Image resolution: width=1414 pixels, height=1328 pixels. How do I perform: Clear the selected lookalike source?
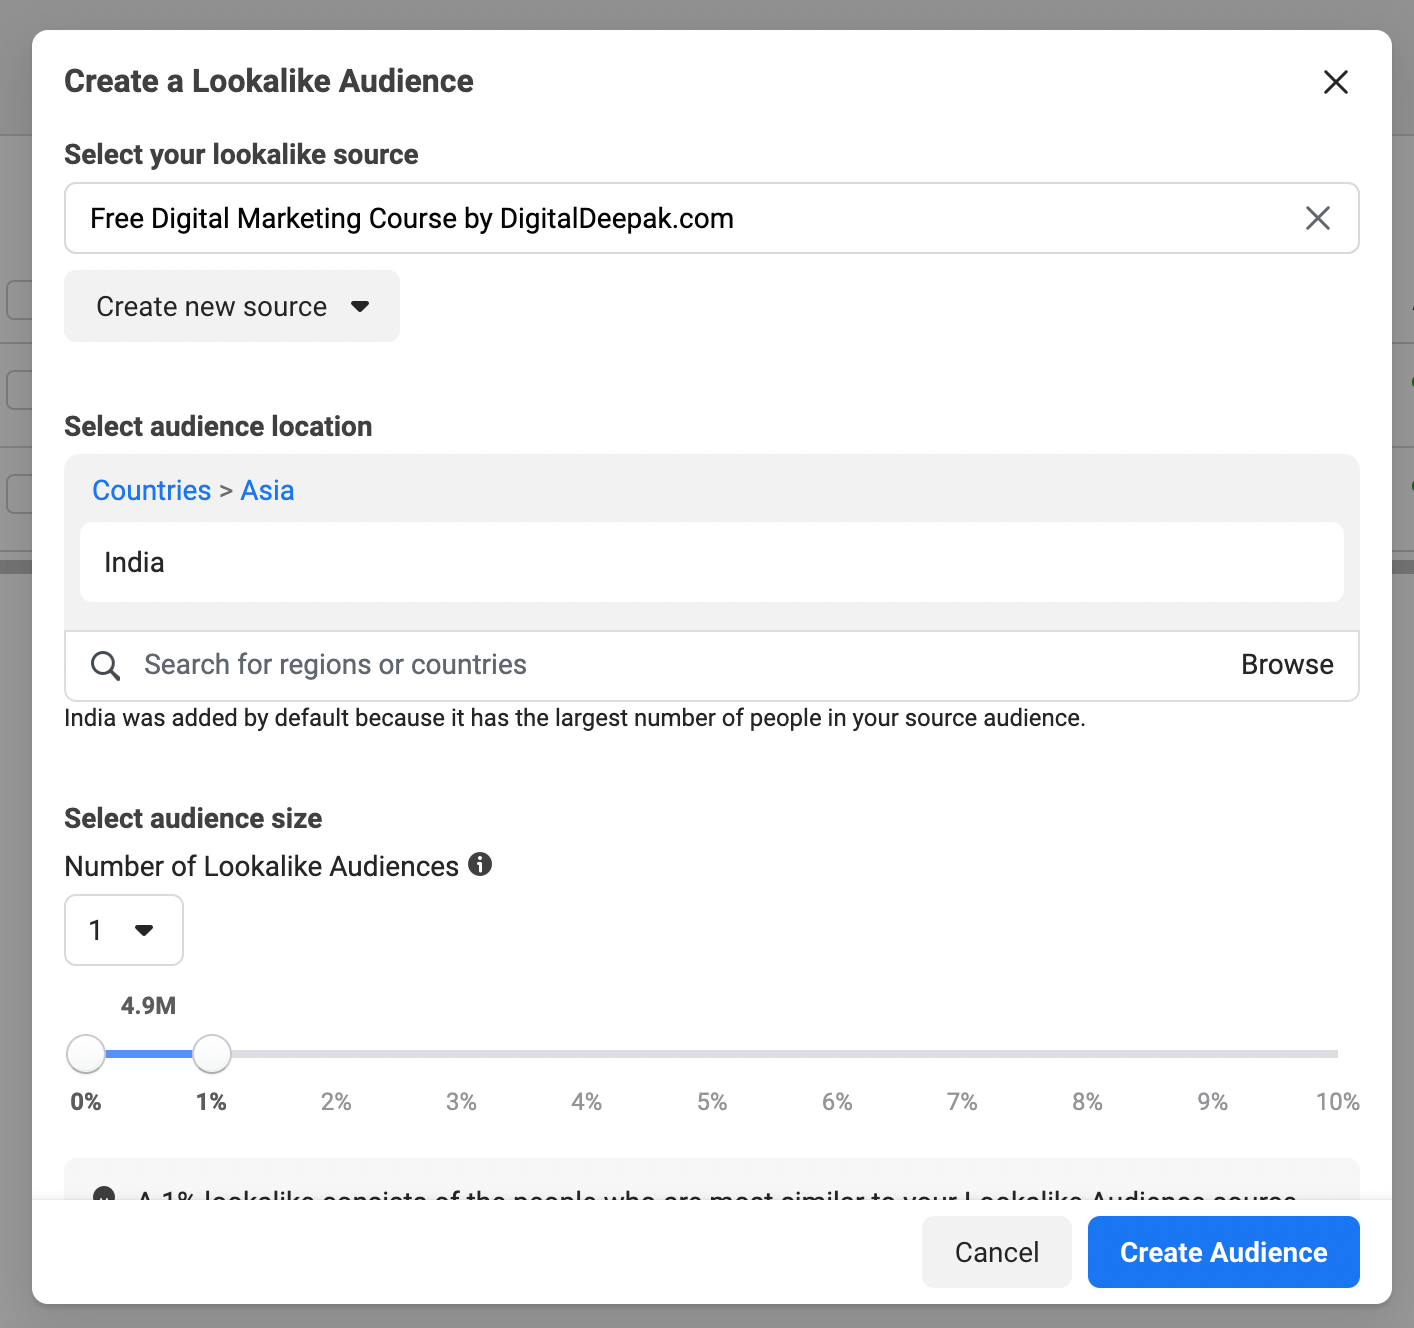coord(1318,218)
